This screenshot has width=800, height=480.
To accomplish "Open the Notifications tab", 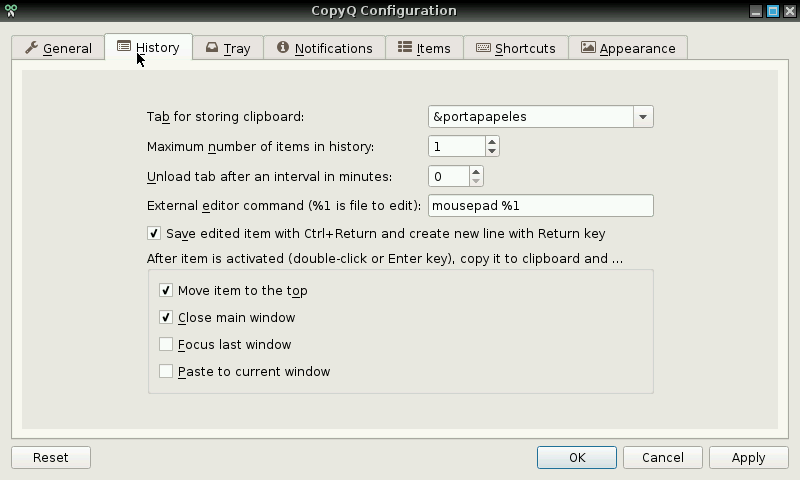I will pyautogui.click(x=324, y=48).
